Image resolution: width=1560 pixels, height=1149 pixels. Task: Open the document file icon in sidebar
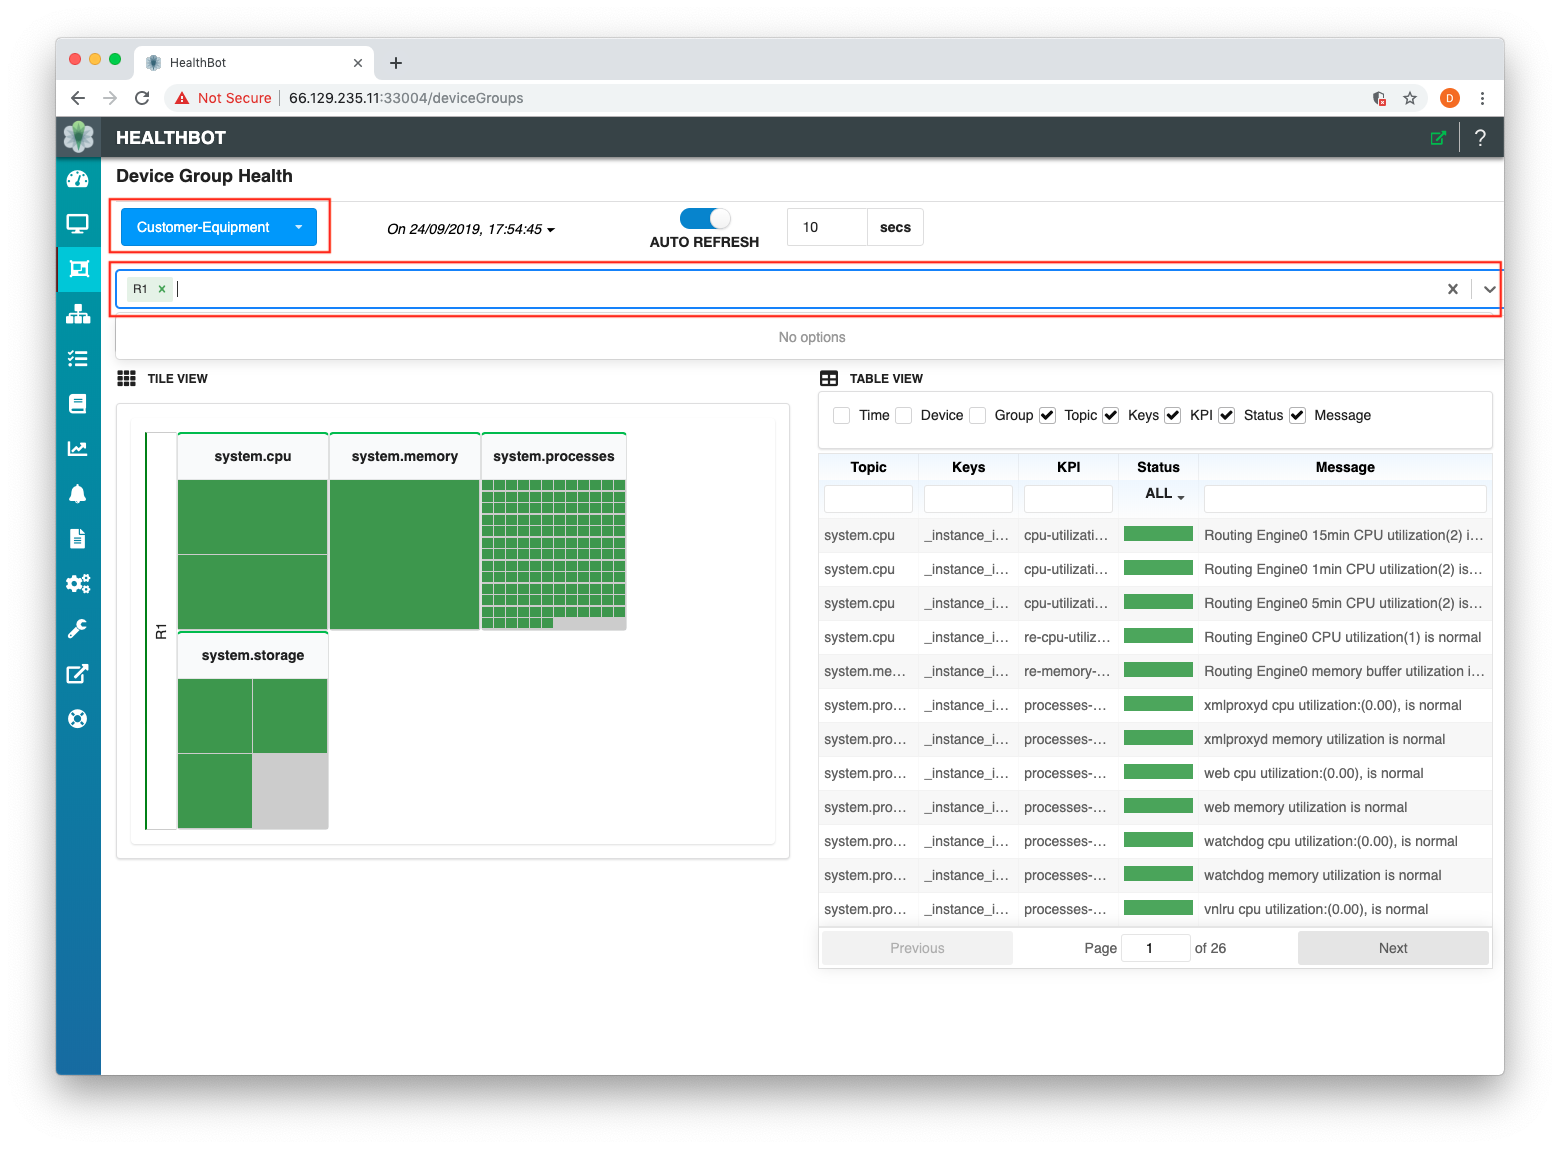click(x=78, y=539)
